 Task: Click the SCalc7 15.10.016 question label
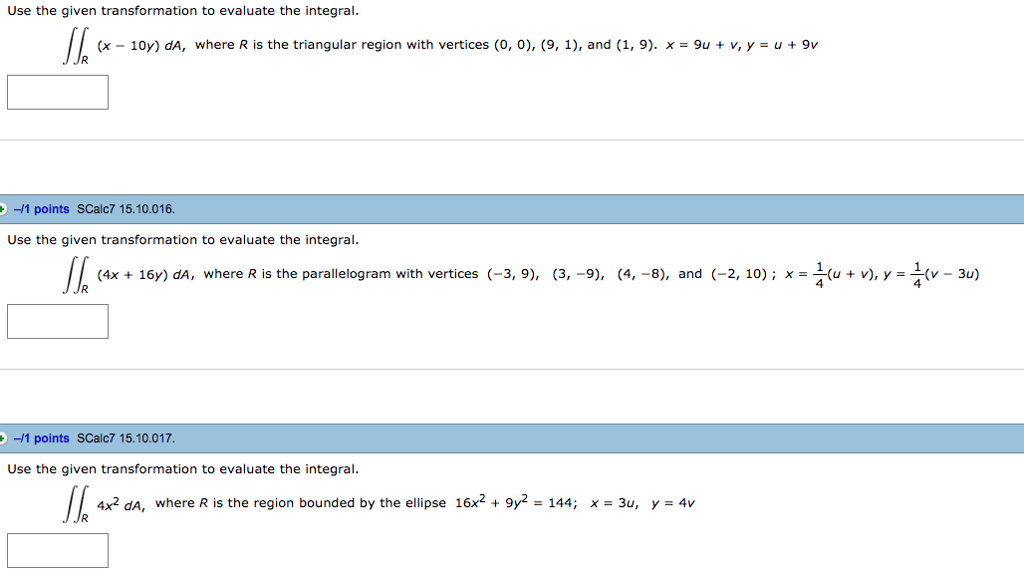(126, 210)
